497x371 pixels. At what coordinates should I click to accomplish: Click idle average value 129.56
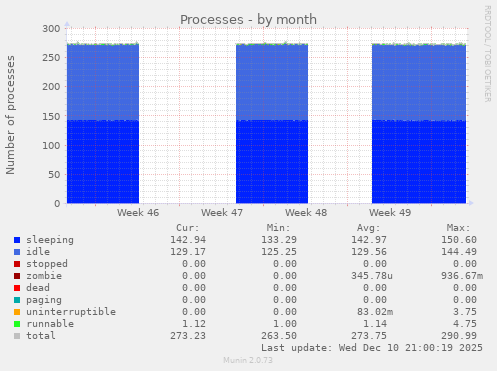pyautogui.click(x=369, y=252)
